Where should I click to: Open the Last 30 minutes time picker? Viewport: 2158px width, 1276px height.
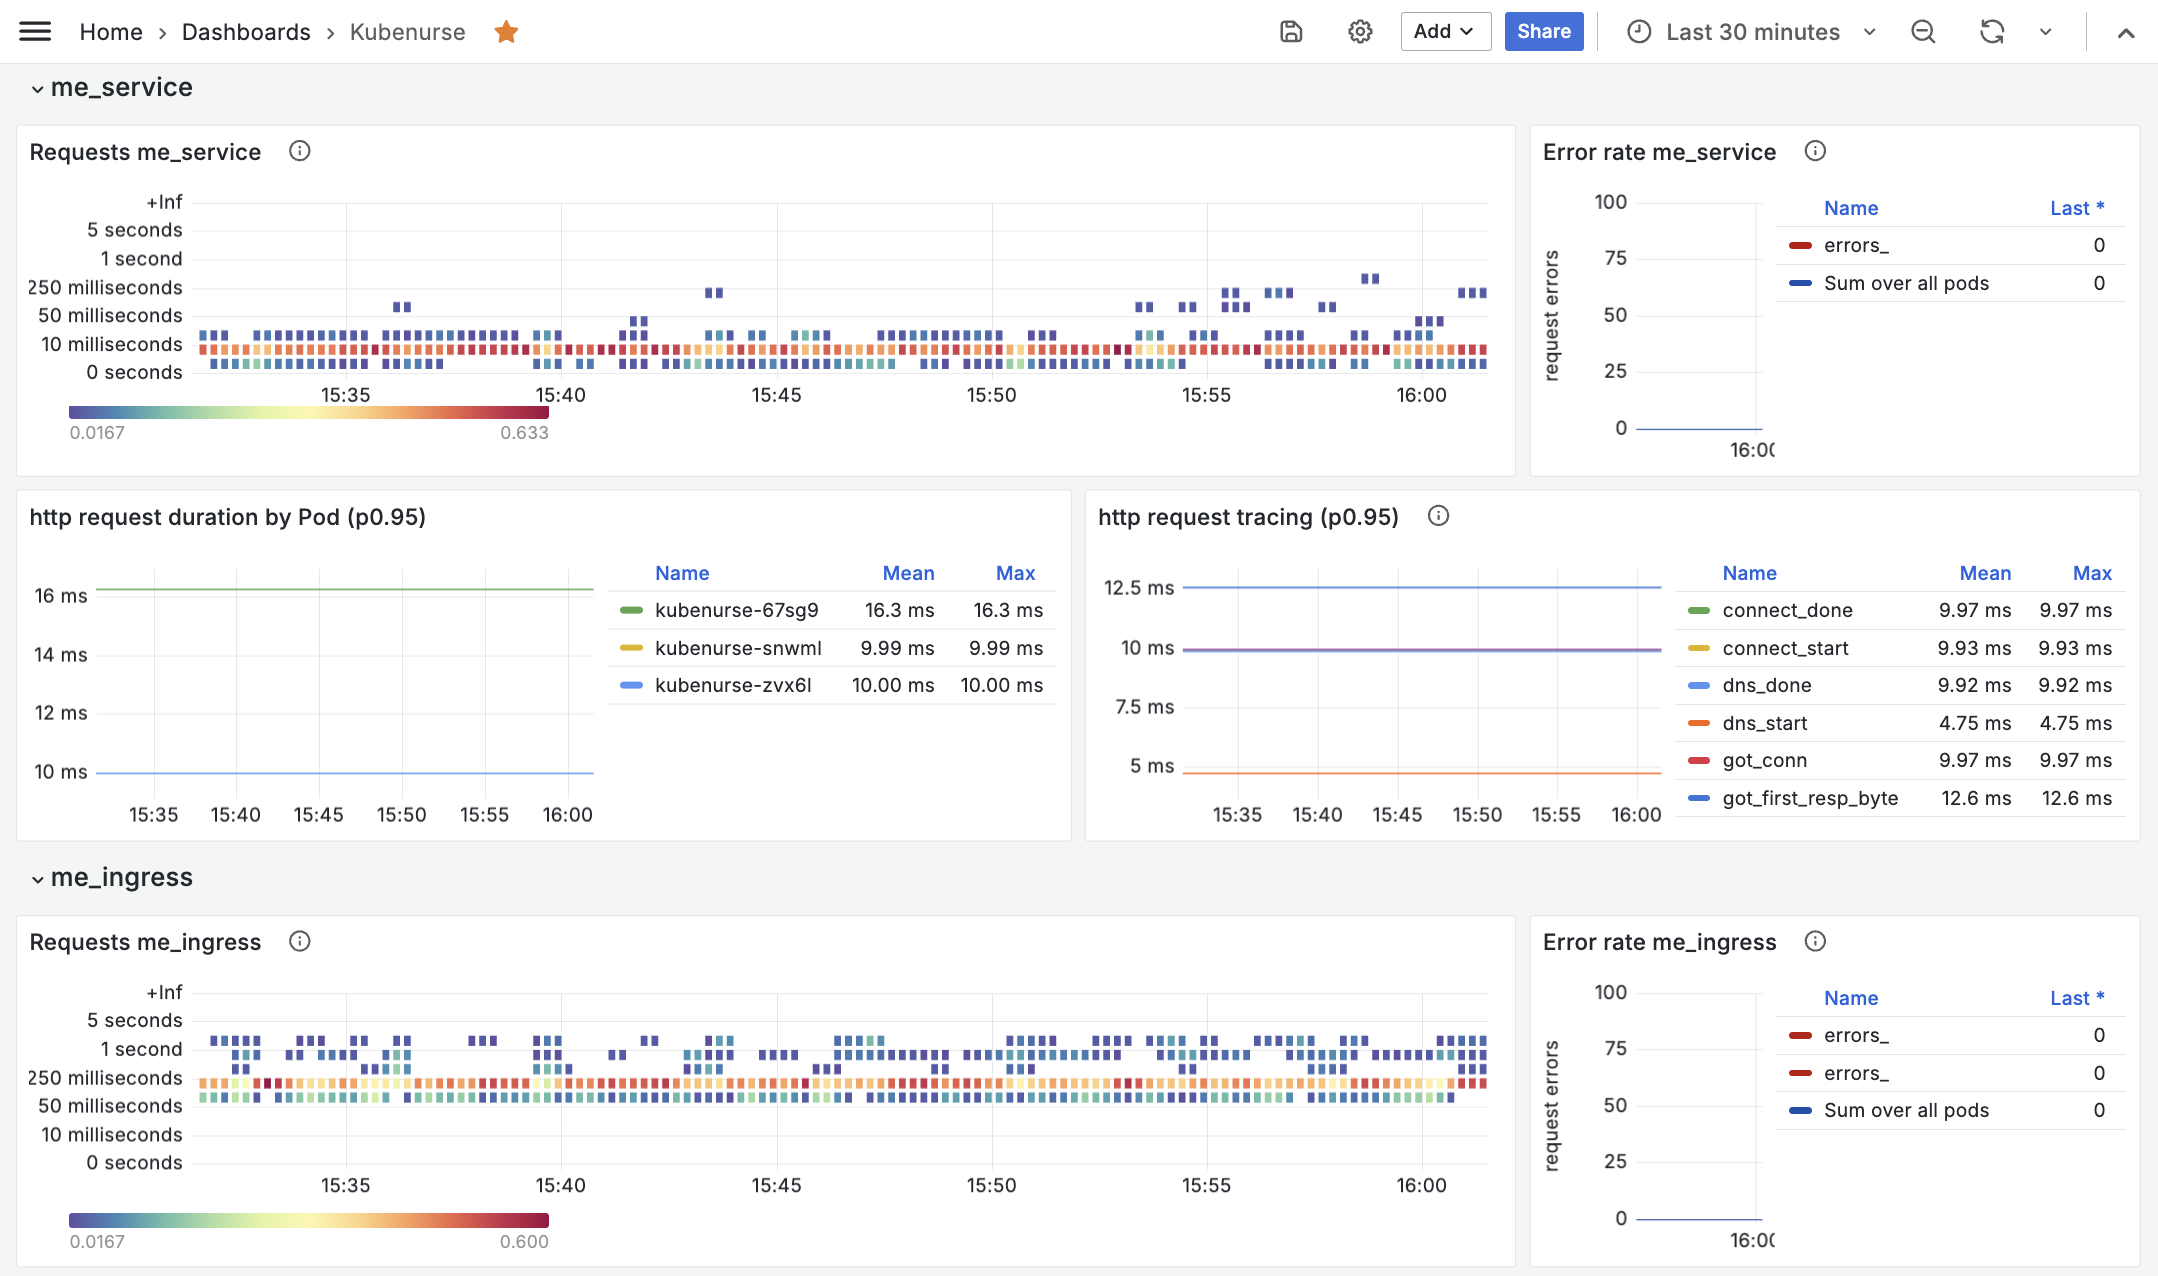coord(1751,32)
